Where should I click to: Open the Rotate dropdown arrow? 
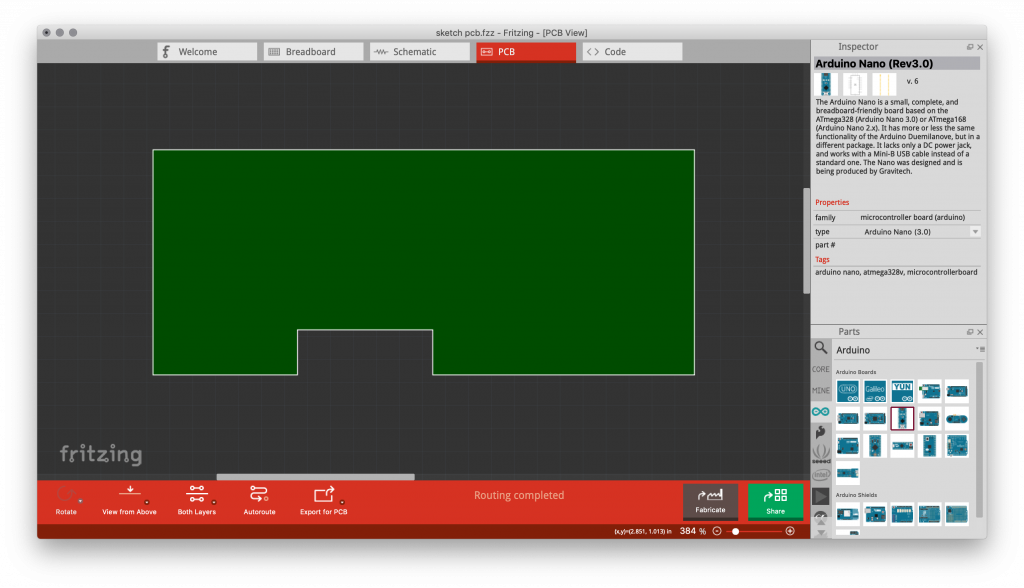pos(80,501)
